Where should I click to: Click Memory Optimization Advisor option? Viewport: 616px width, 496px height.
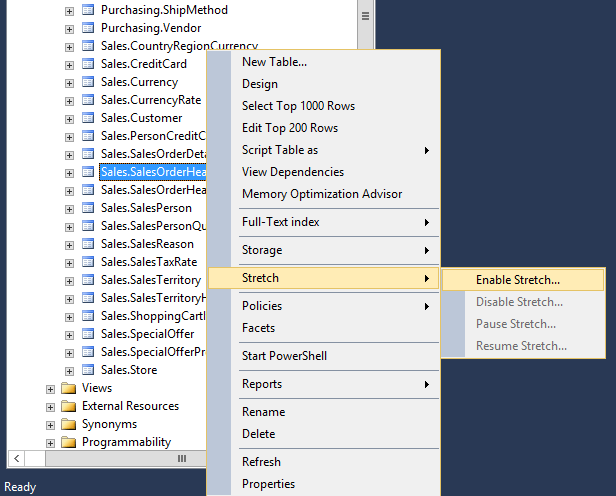(322, 194)
